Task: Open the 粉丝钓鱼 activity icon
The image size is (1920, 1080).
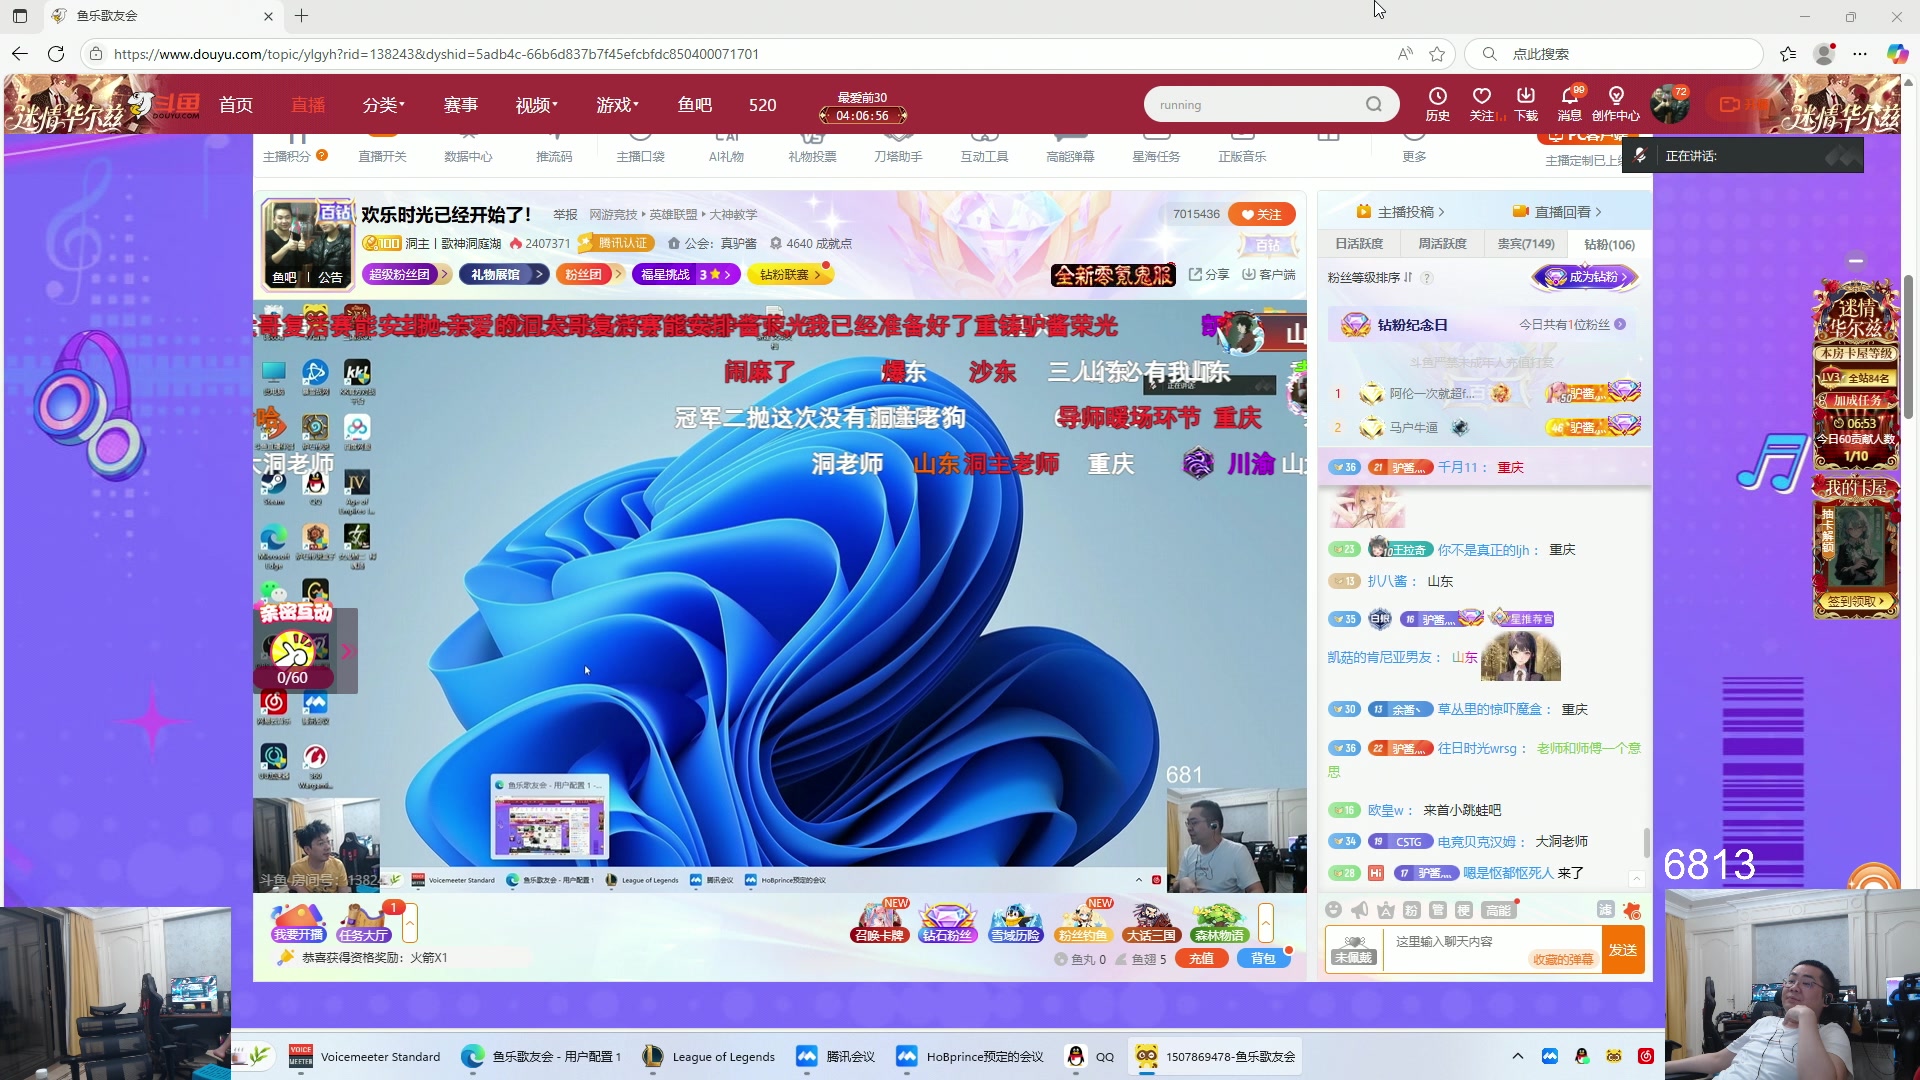Action: pyautogui.click(x=1083, y=923)
